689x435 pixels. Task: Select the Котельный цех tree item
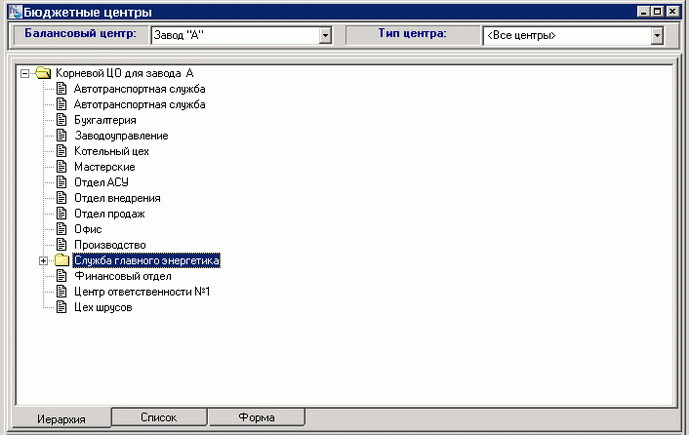[111, 152]
